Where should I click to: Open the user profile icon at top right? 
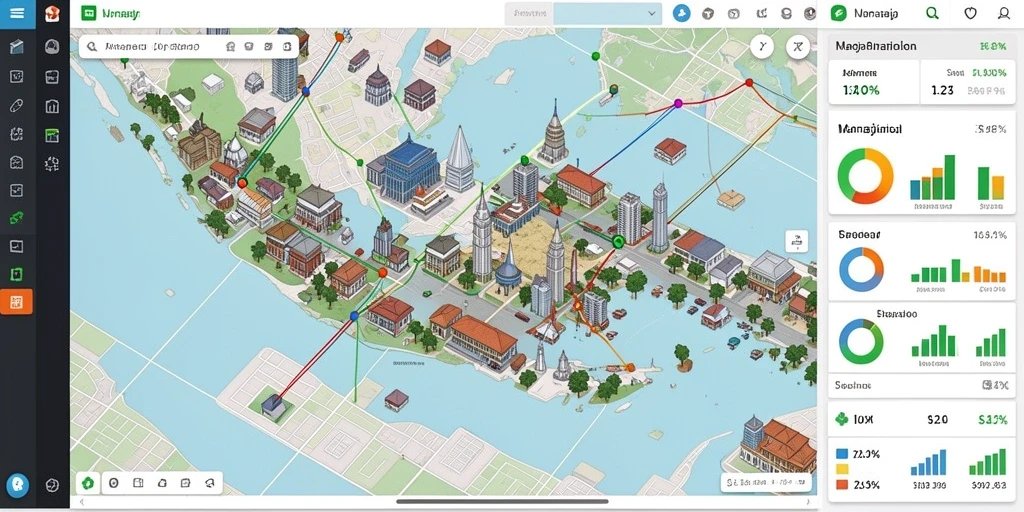point(1004,13)
